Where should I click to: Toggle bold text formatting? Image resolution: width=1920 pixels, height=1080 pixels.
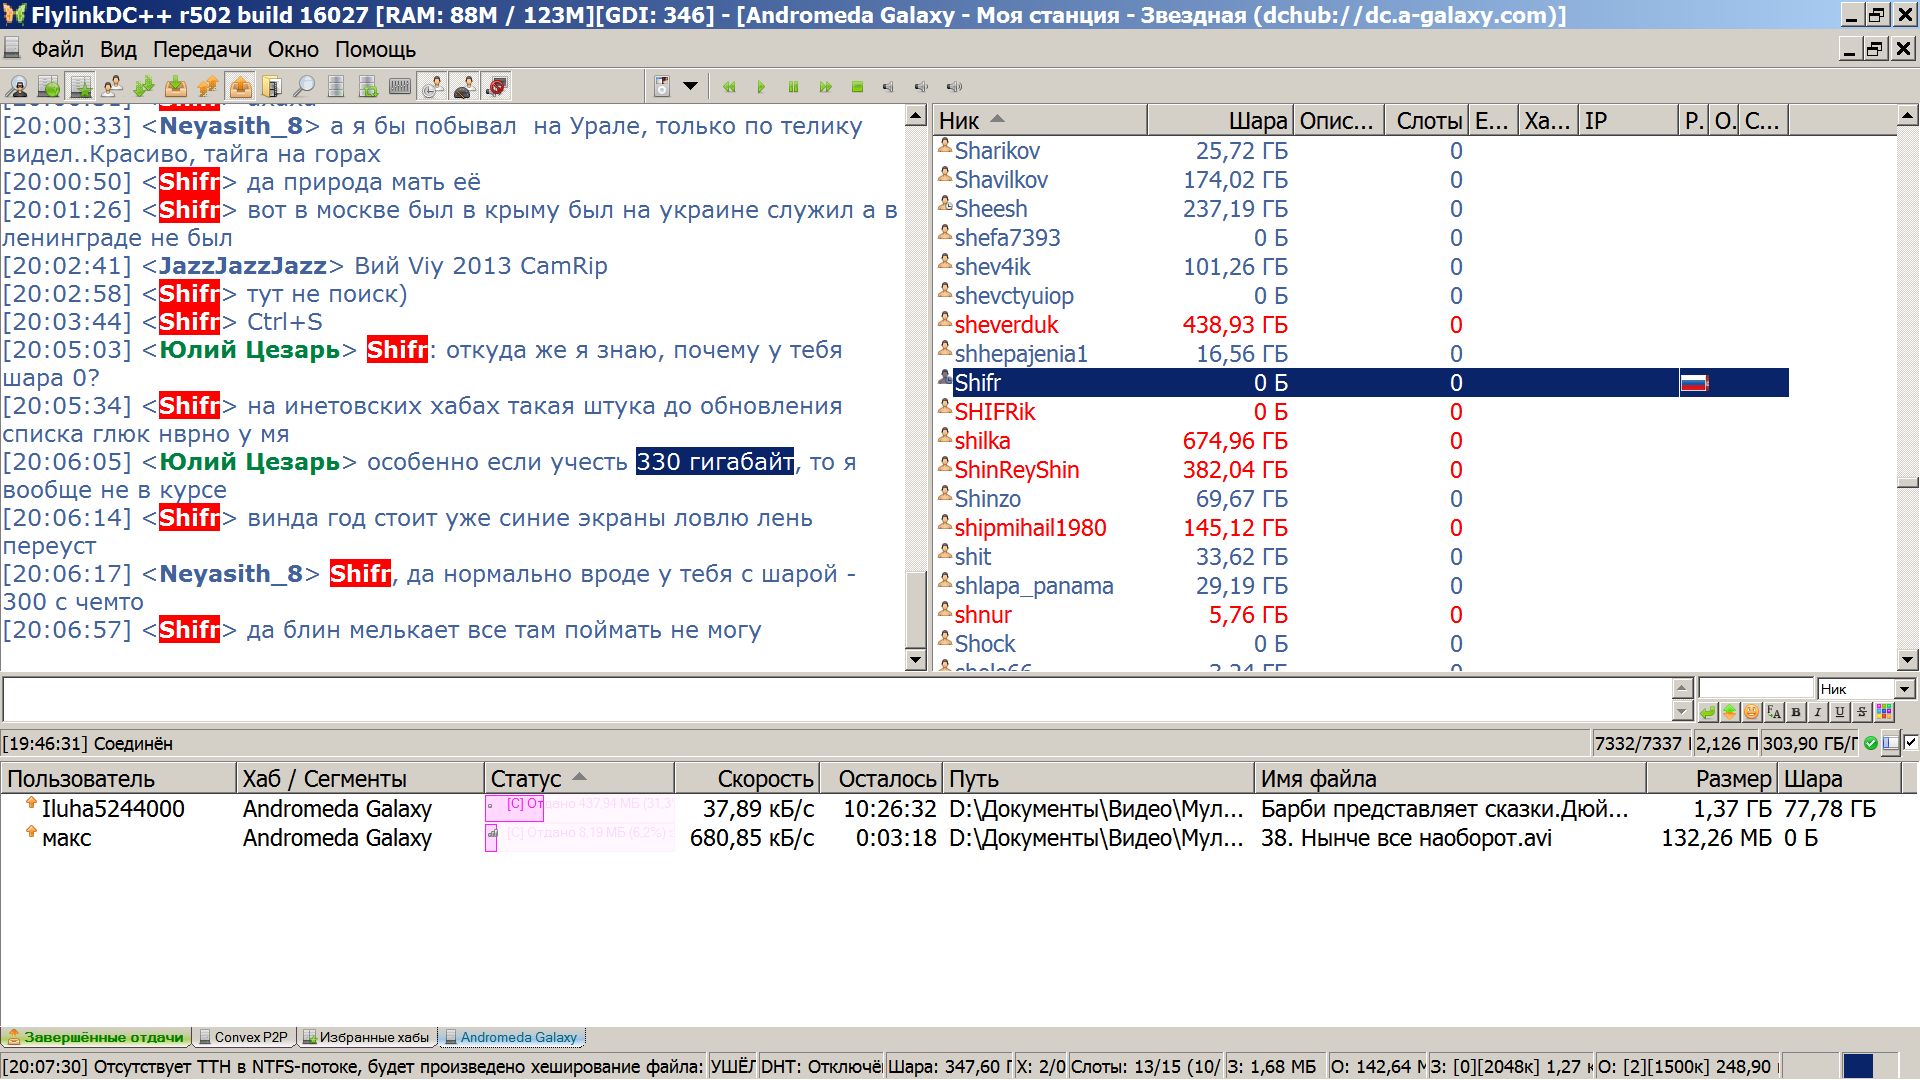[1796, 712]
